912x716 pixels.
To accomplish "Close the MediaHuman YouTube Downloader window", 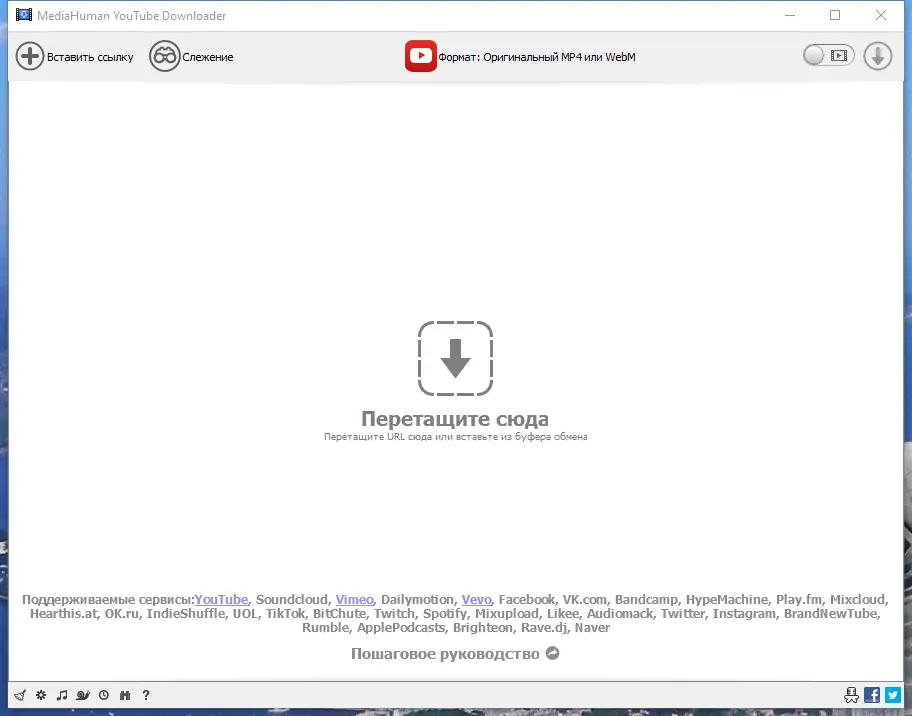I will pos(881,15).
